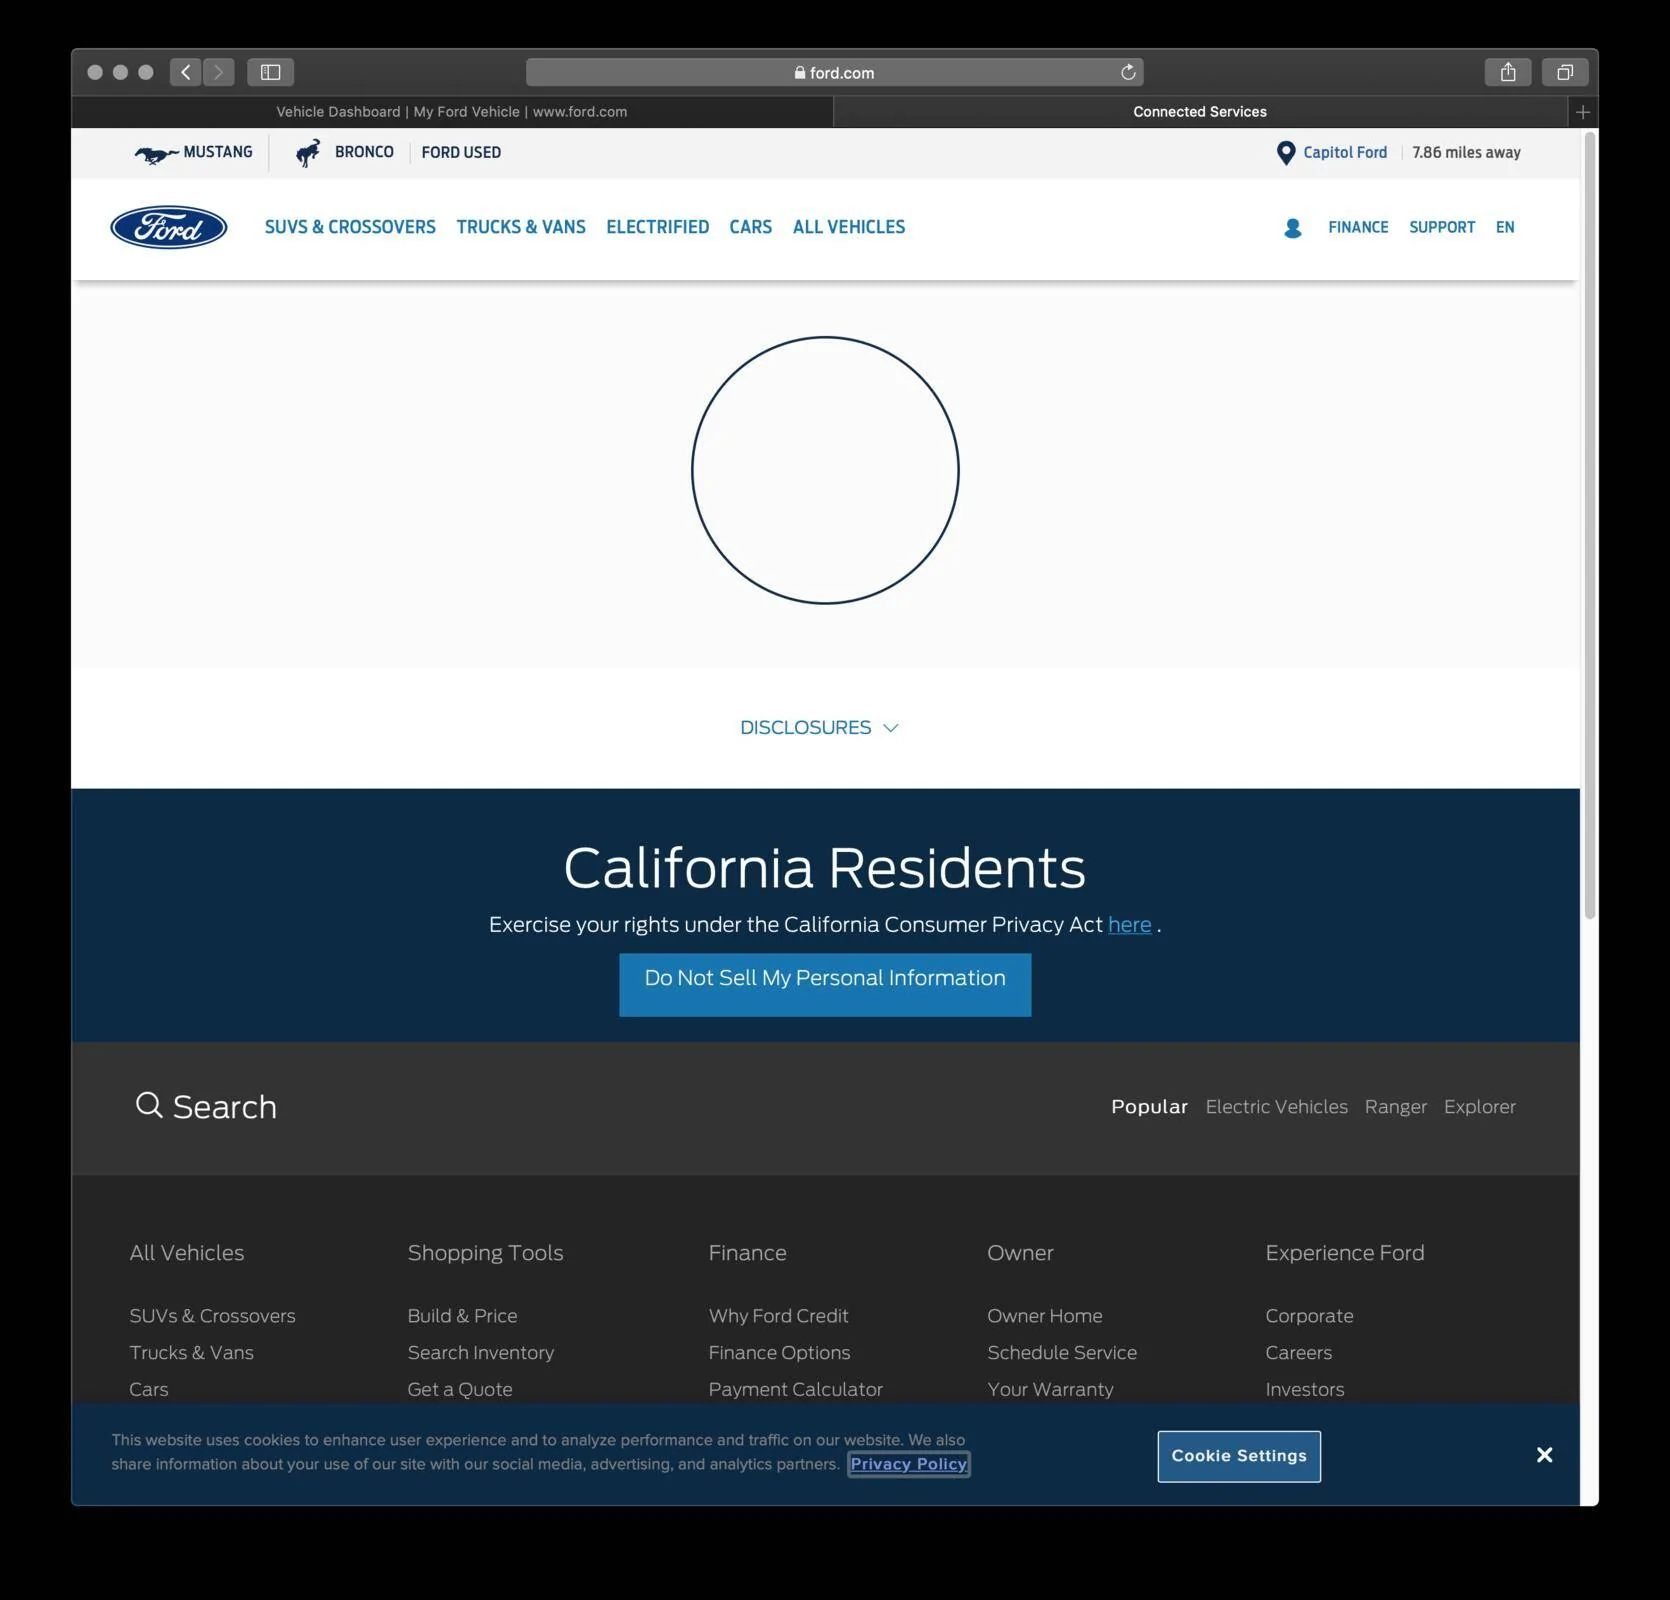The height and width of the screenshot is (1600, 1670).
Task: Open Your Warranty link
Action: point(1050,1390)
